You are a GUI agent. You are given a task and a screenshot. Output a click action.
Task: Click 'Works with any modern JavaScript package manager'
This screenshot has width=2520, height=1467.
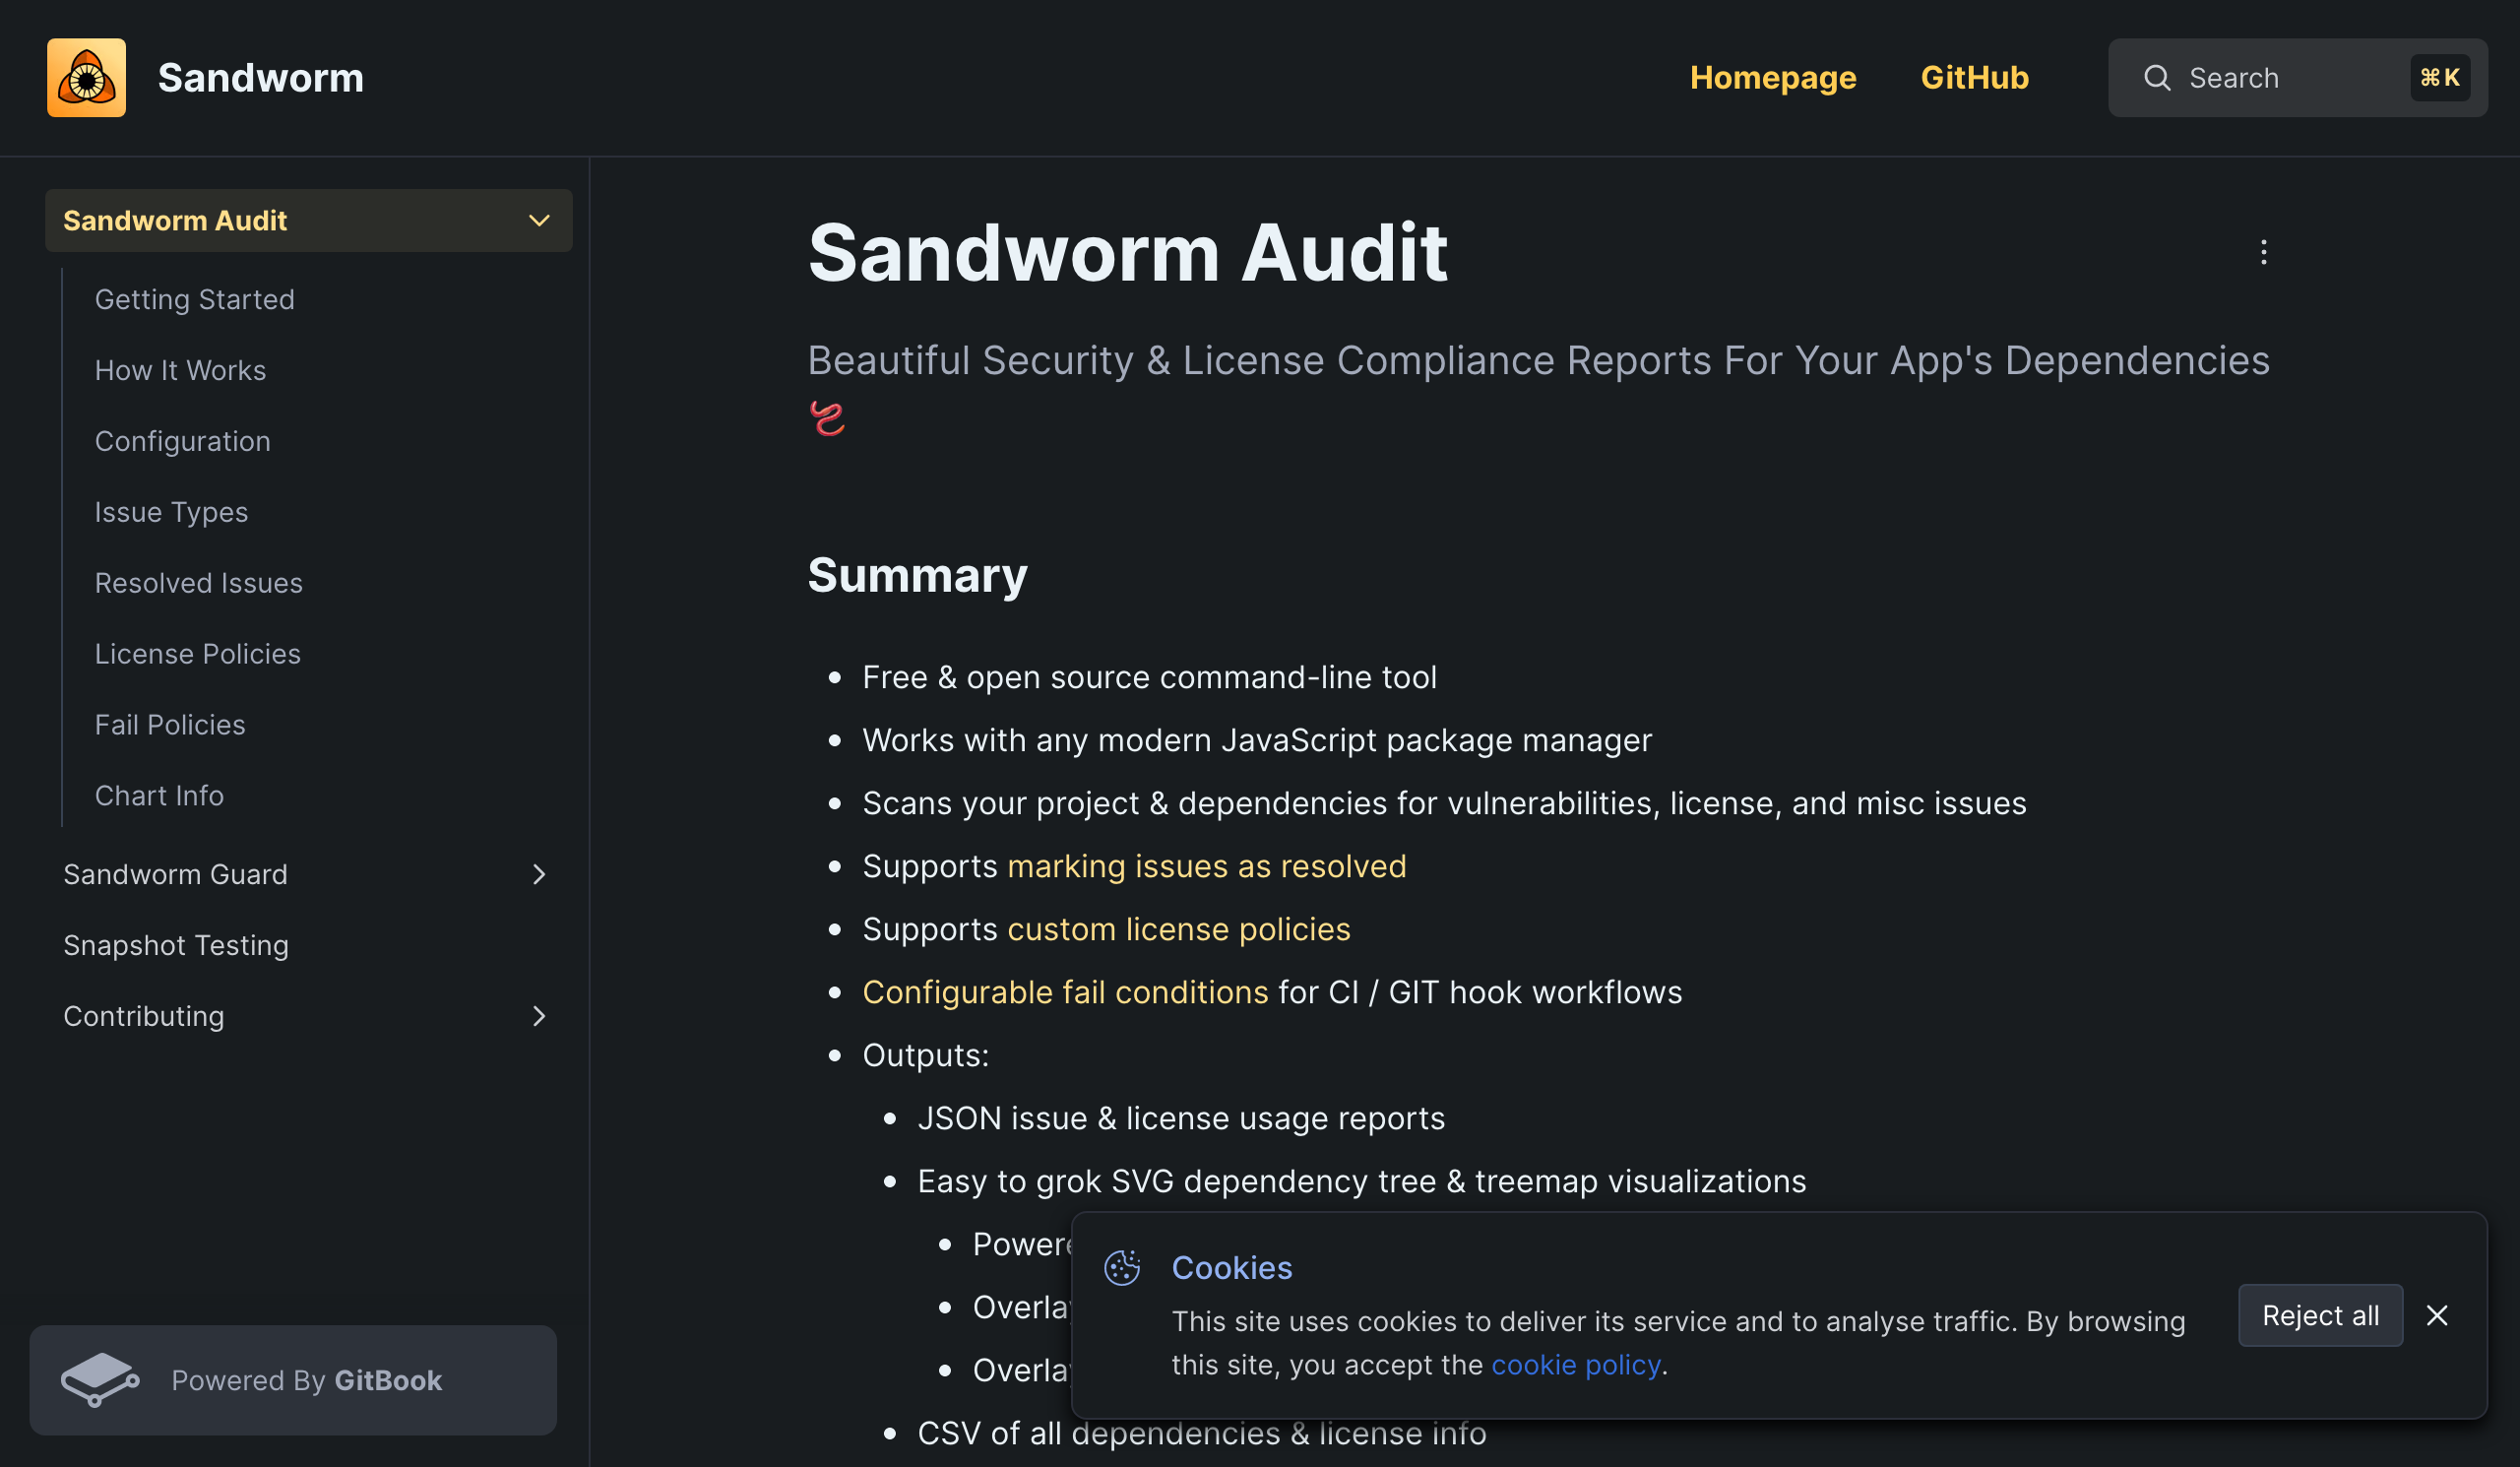click(x=1257, y=741)
